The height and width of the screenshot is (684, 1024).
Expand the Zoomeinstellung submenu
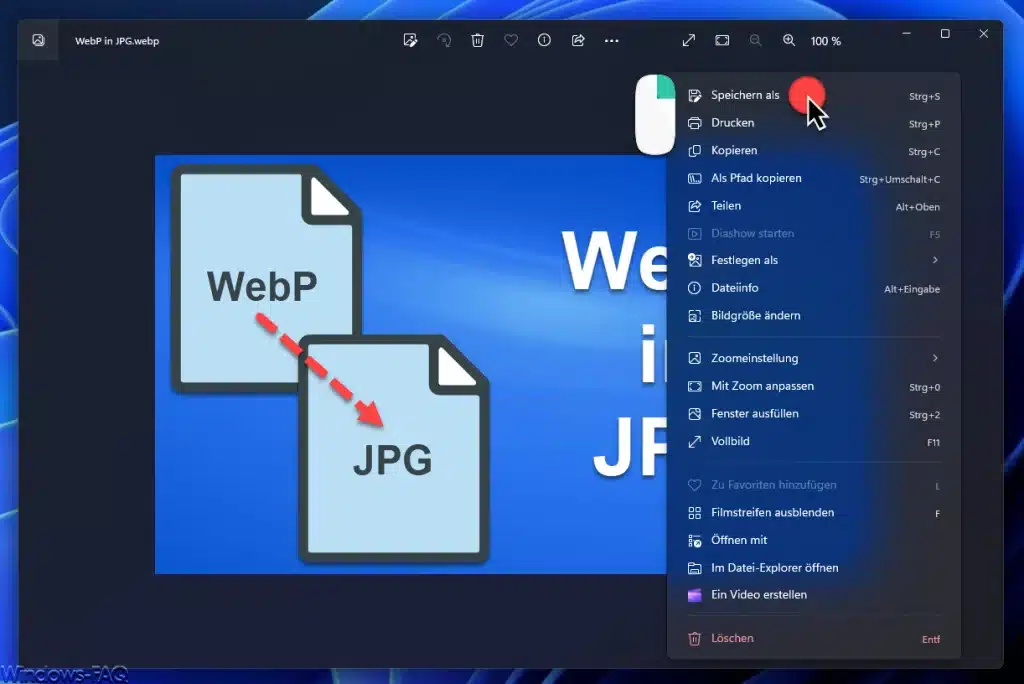pyautogui.click(x=814, y=358)
